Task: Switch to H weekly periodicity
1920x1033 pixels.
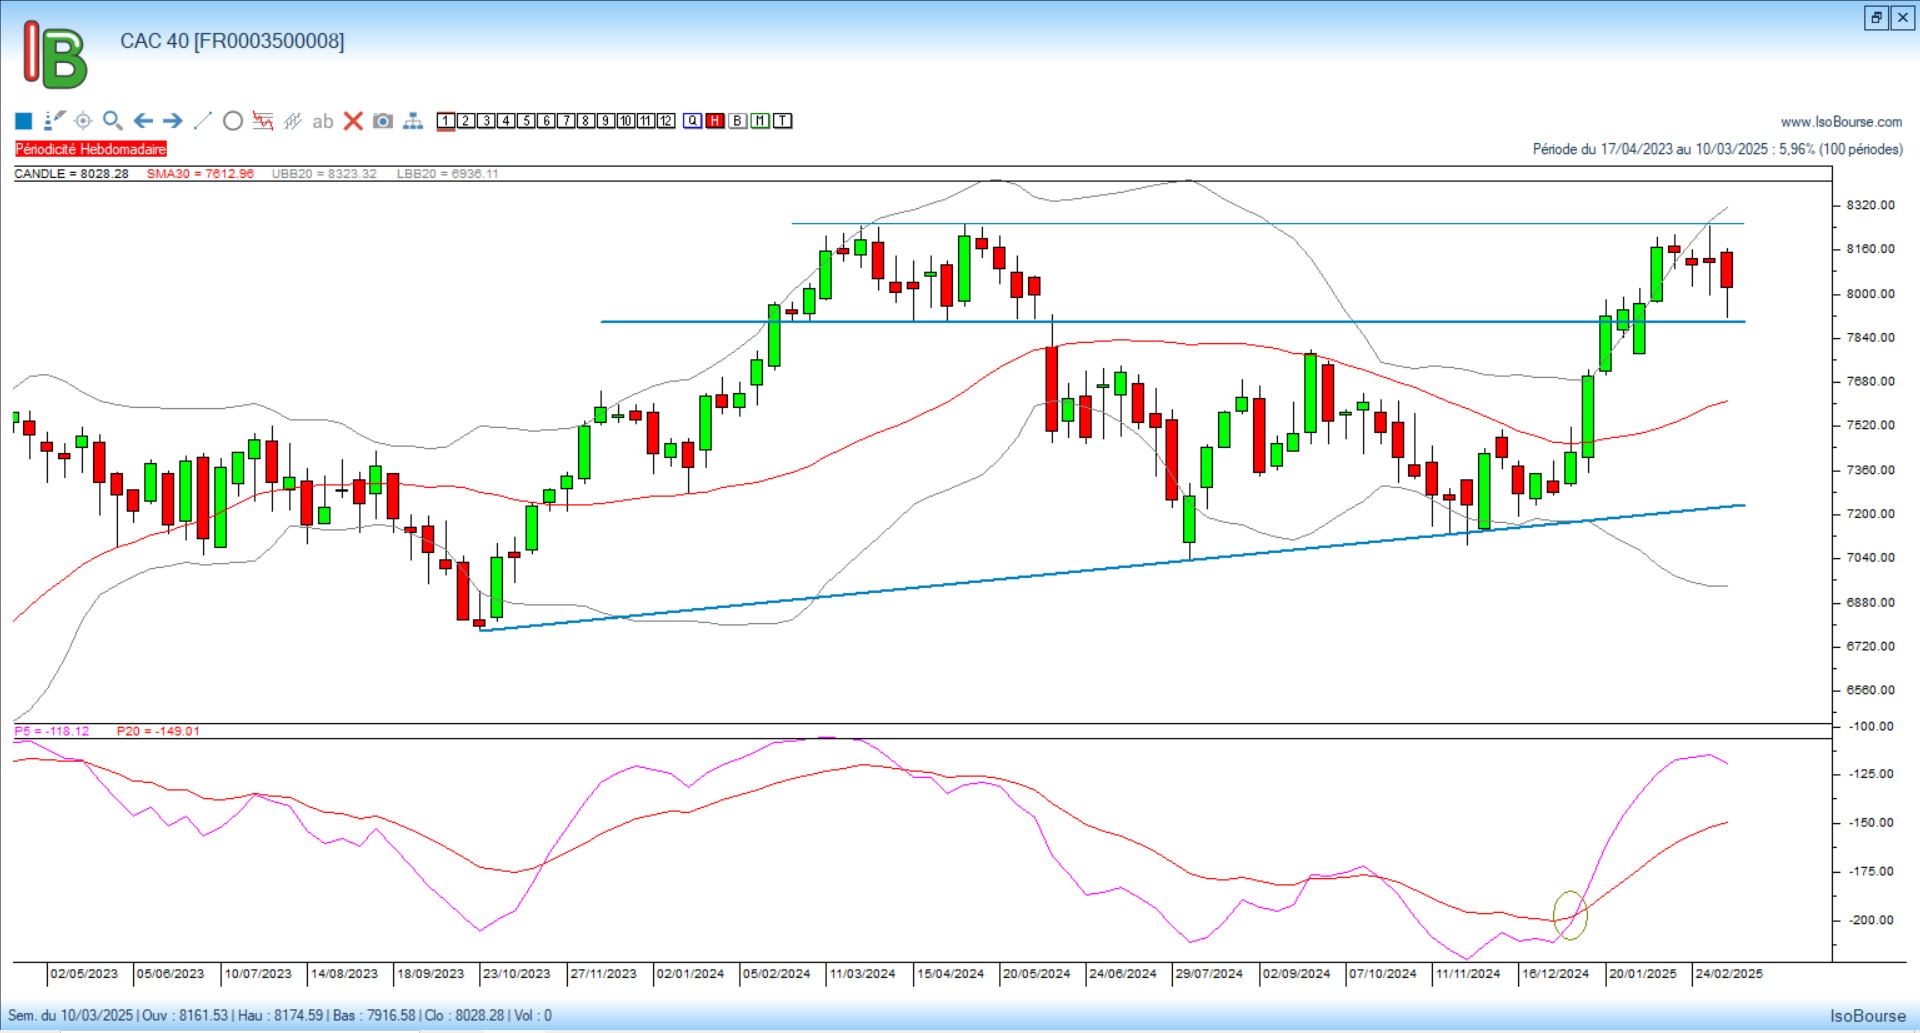Action: 715,121
